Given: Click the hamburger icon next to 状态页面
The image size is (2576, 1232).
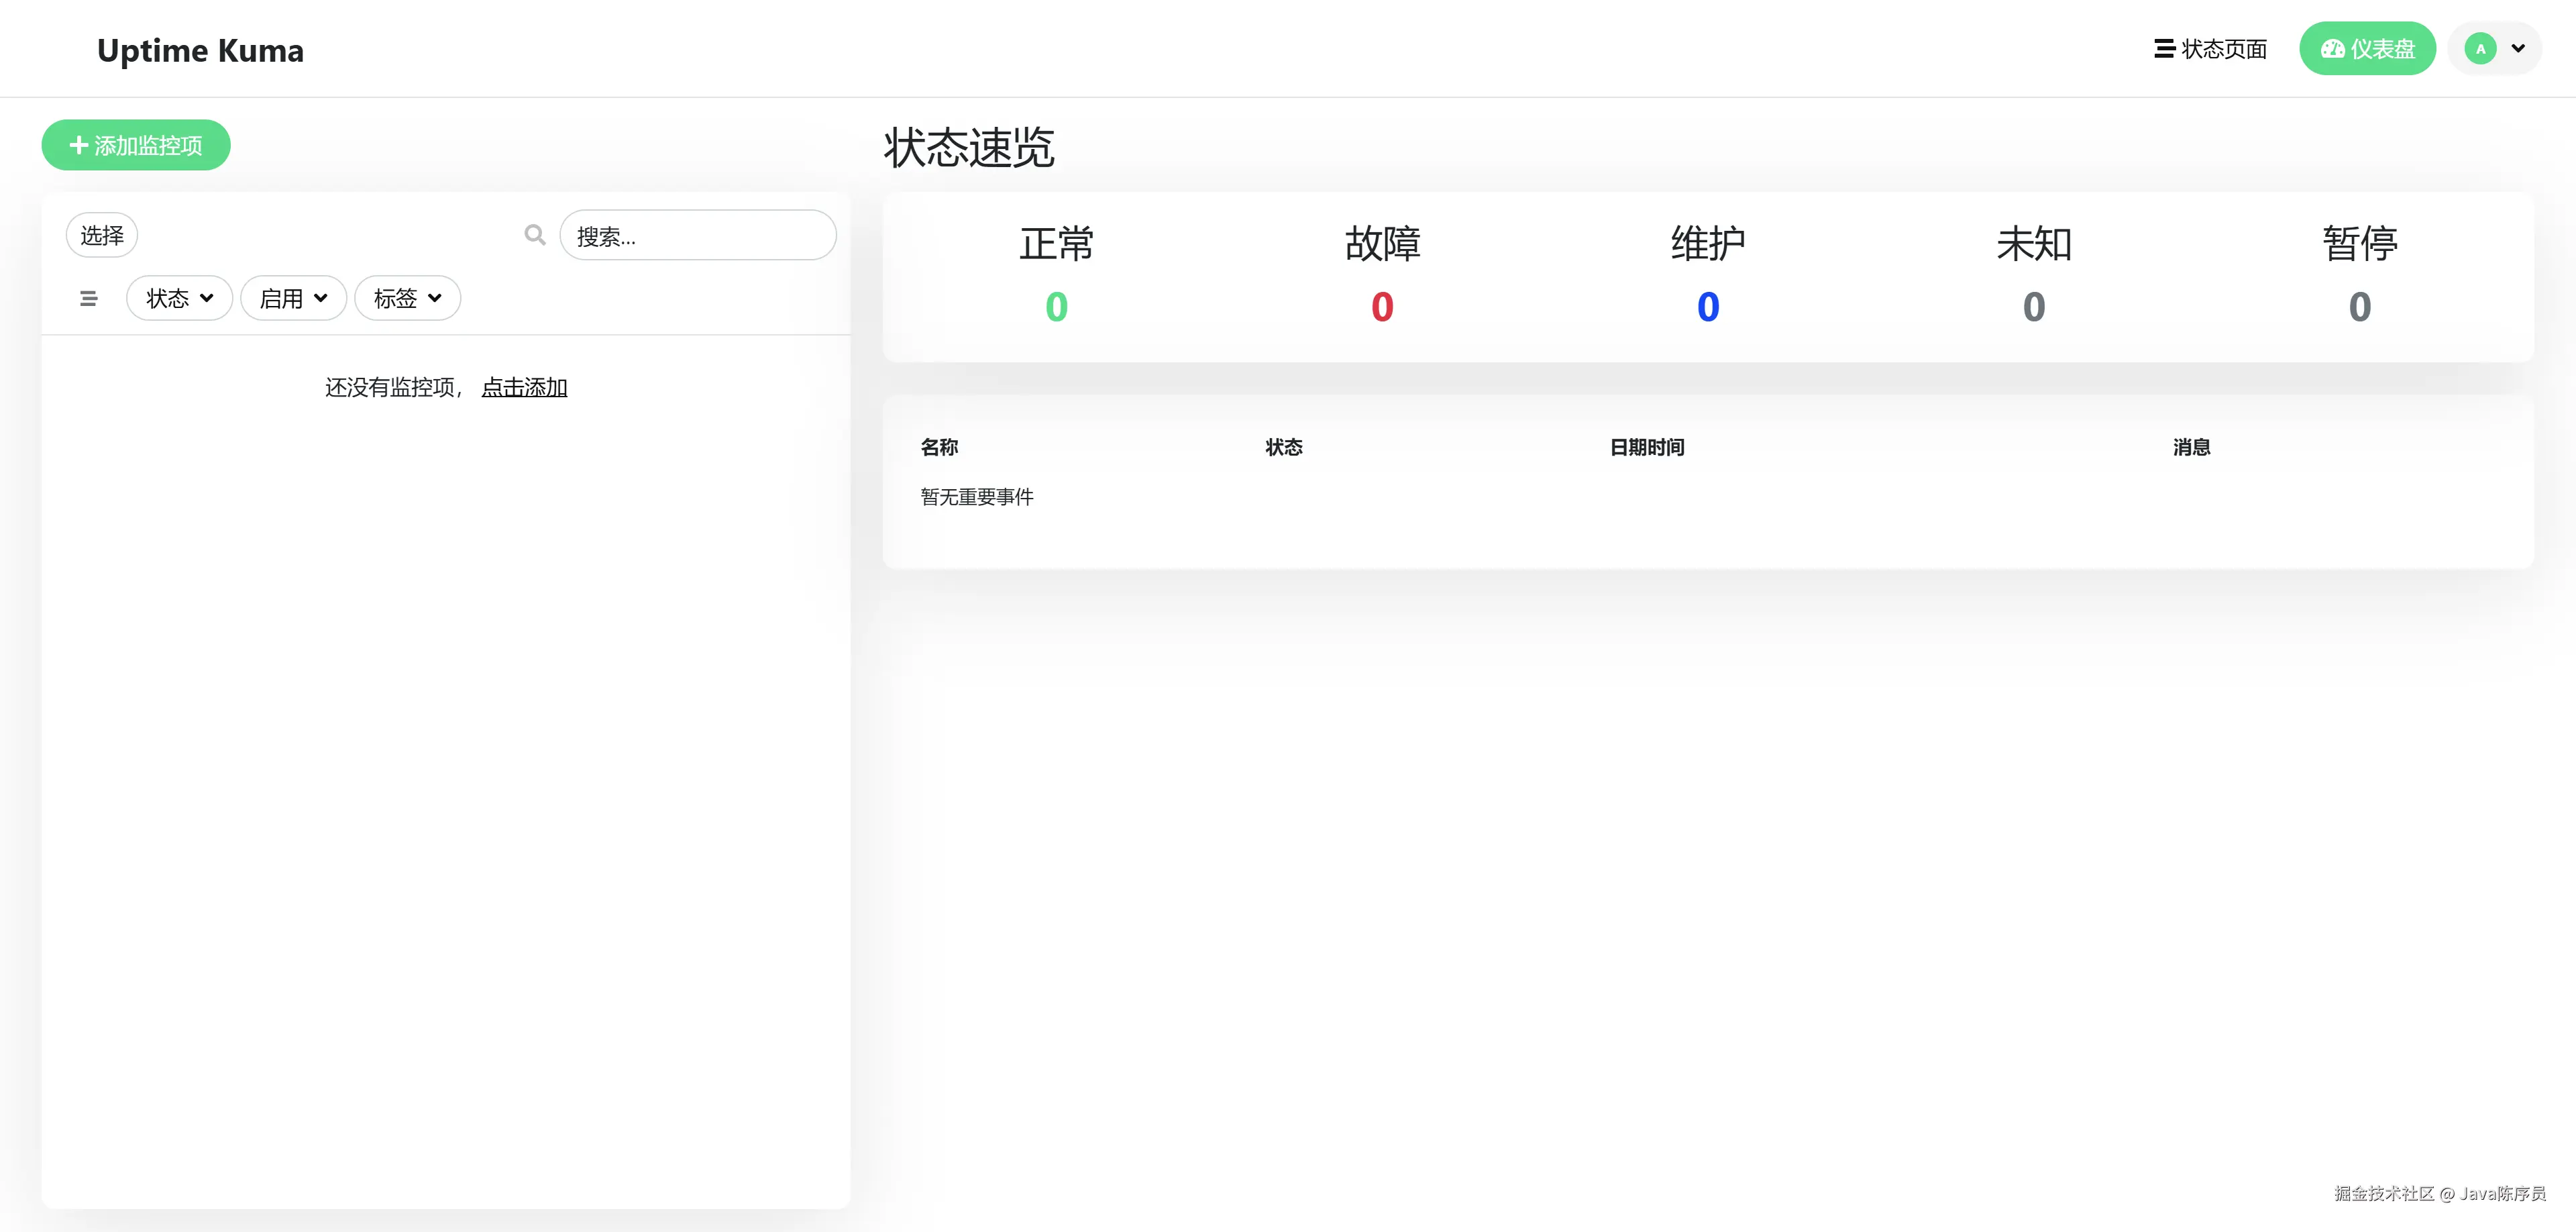Looking at the screenshot, I should click(x=2164, y=49).
